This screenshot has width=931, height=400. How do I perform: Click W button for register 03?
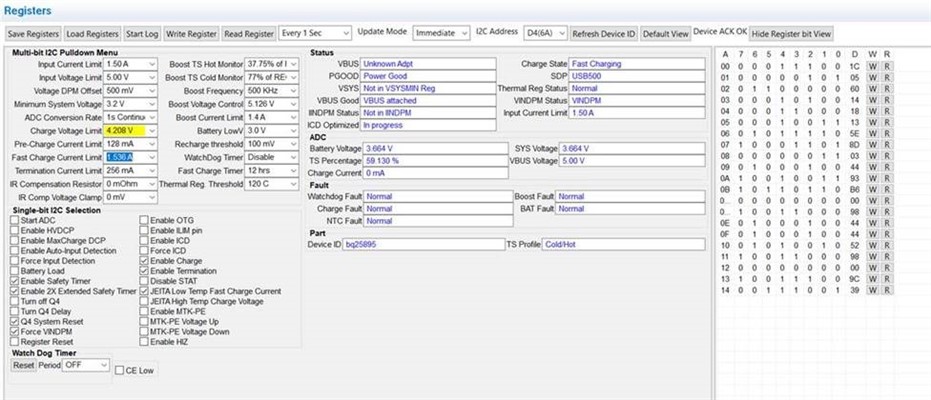872,100
